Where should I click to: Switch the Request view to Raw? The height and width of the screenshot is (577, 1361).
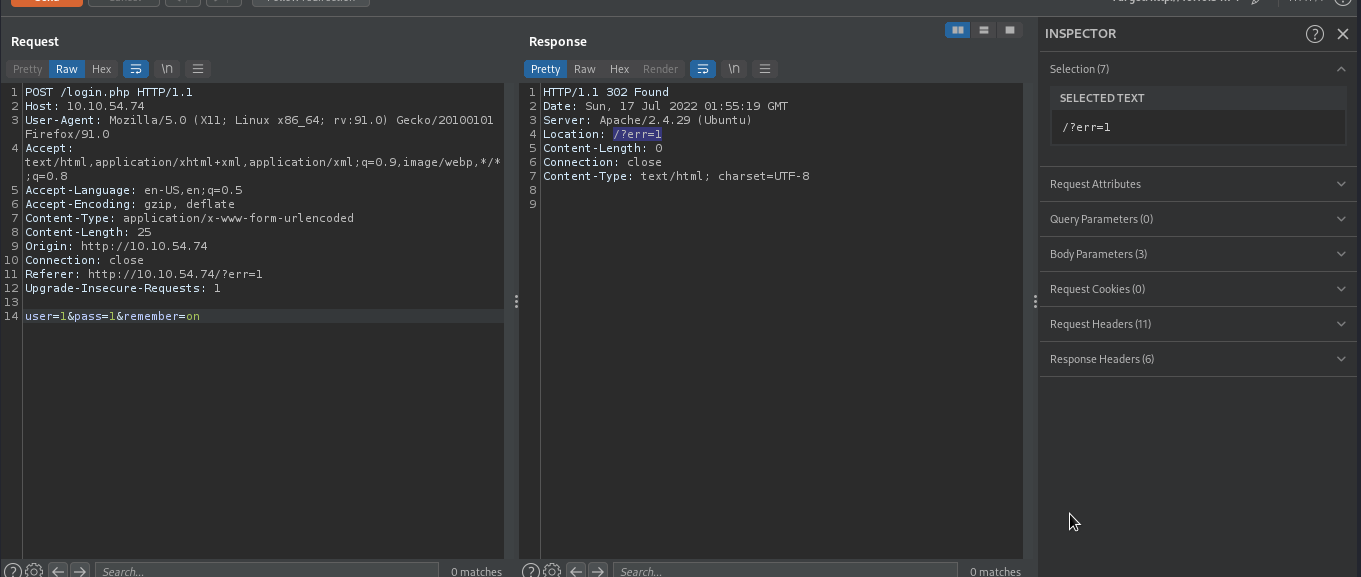(67, 69)
